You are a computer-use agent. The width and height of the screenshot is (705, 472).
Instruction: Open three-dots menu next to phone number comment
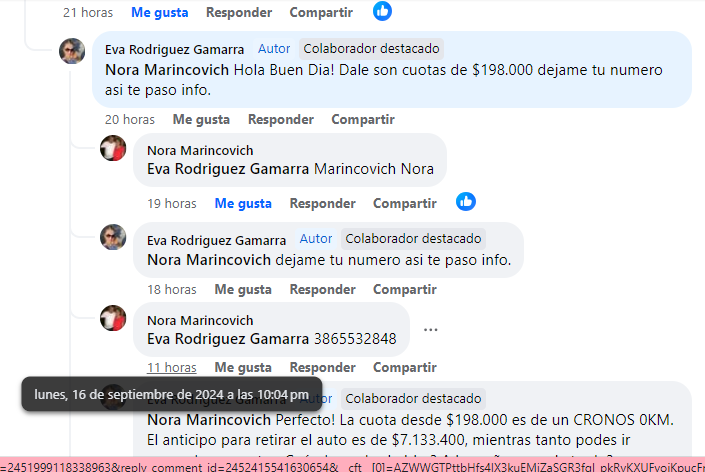430,330
